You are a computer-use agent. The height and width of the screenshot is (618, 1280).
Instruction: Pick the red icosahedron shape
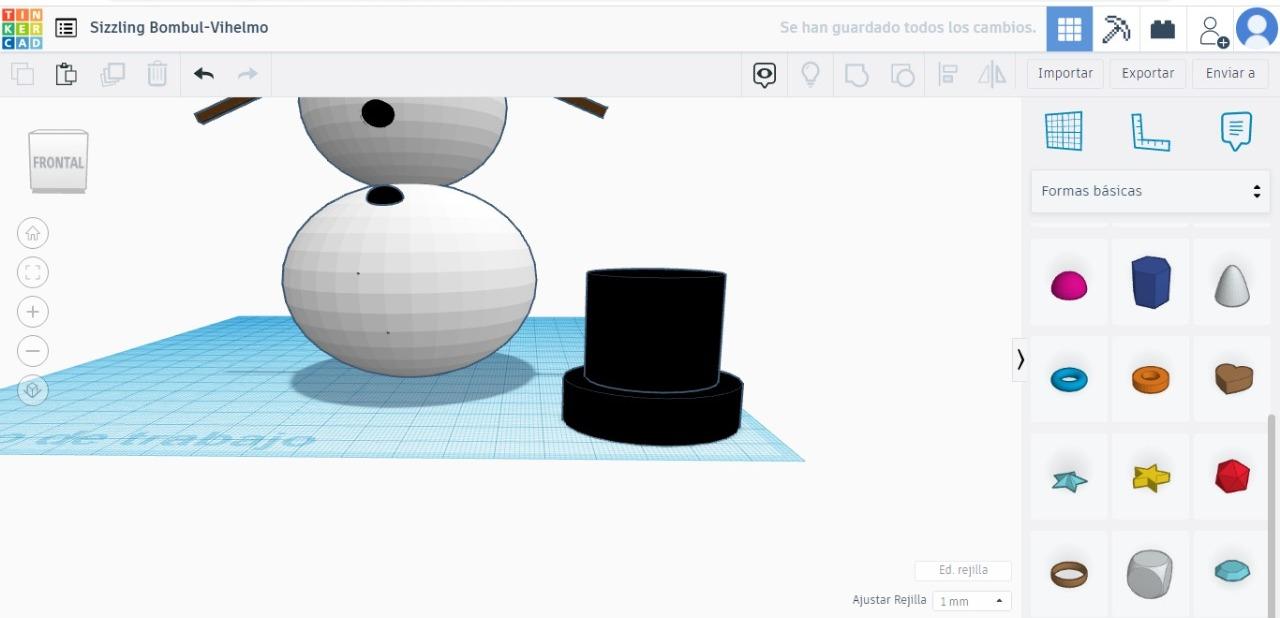(1232, 476)
